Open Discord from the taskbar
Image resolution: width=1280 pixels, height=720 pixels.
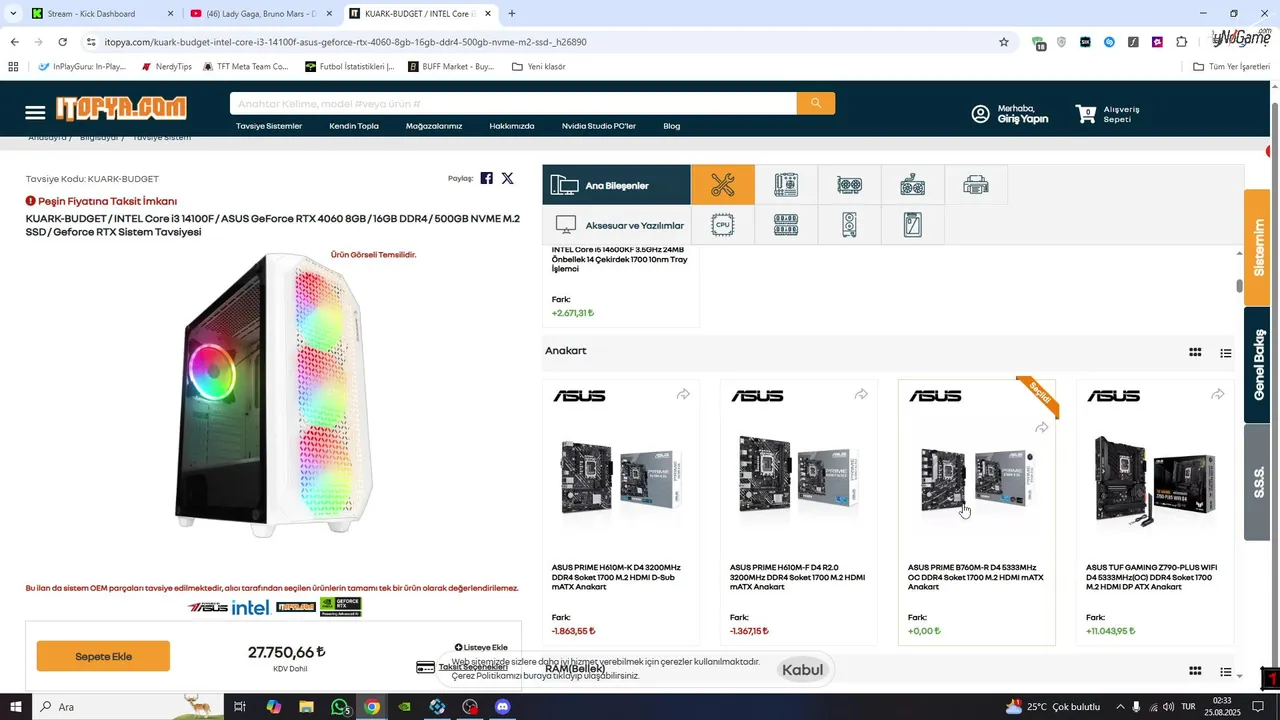(x=503, y=707)
